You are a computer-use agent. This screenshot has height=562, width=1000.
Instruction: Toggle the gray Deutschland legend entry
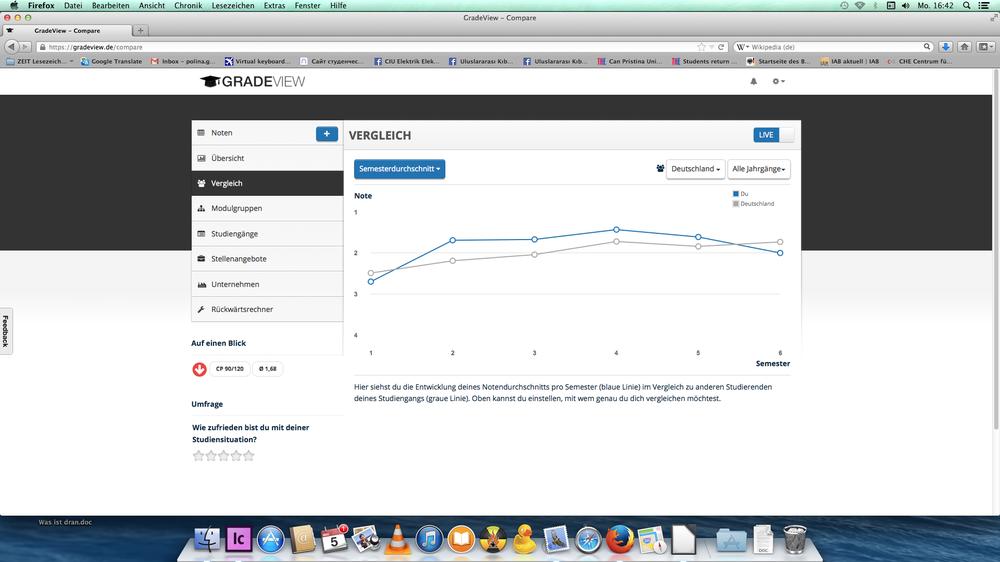click(753, 203)
